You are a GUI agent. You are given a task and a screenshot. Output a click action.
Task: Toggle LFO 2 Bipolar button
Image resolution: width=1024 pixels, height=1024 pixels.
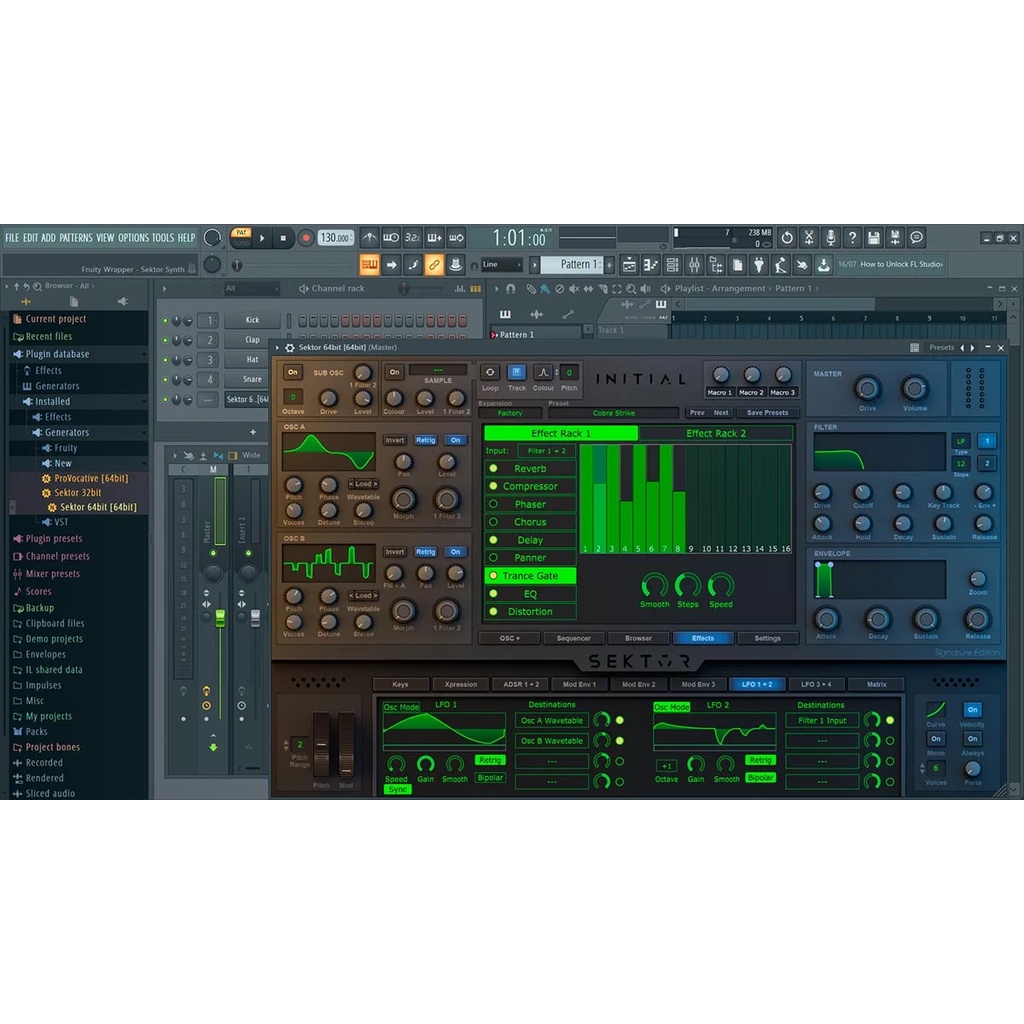coord(760,778)
